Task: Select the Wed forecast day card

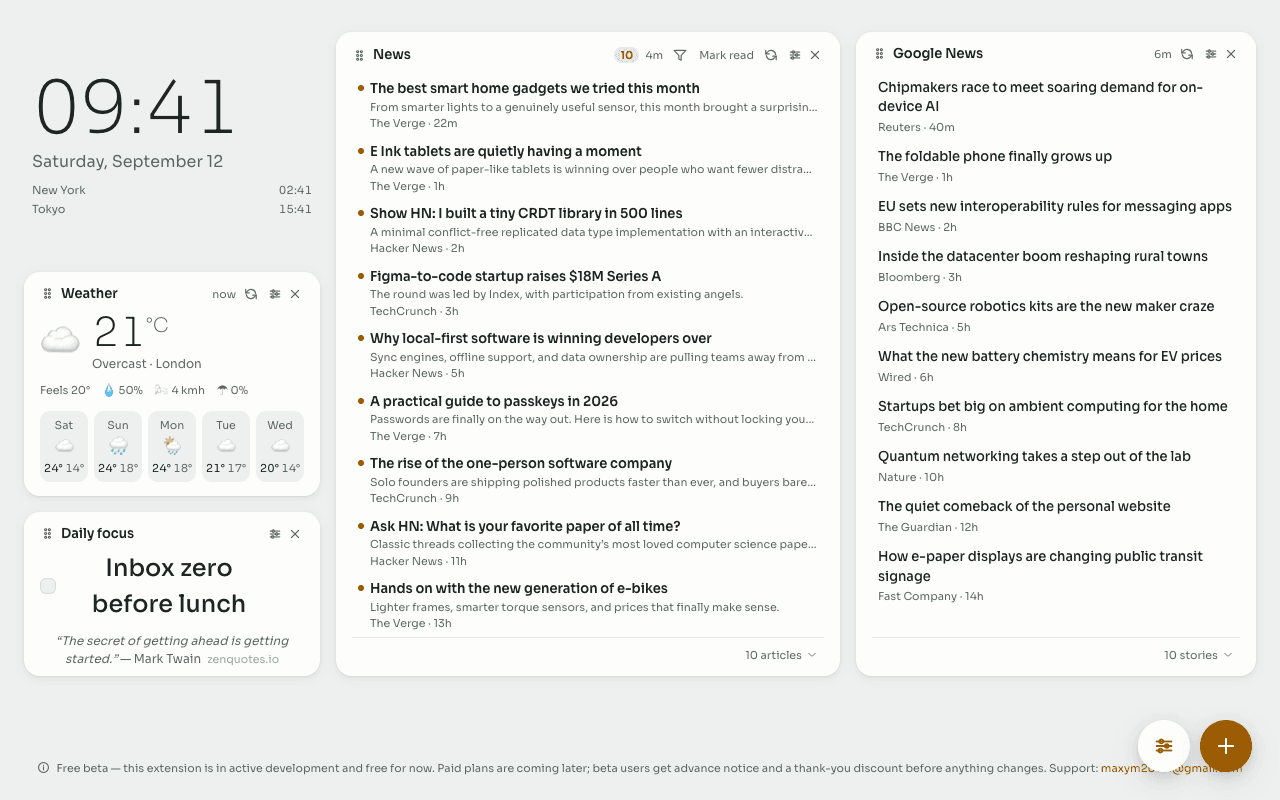Action: tap(280, 446)
